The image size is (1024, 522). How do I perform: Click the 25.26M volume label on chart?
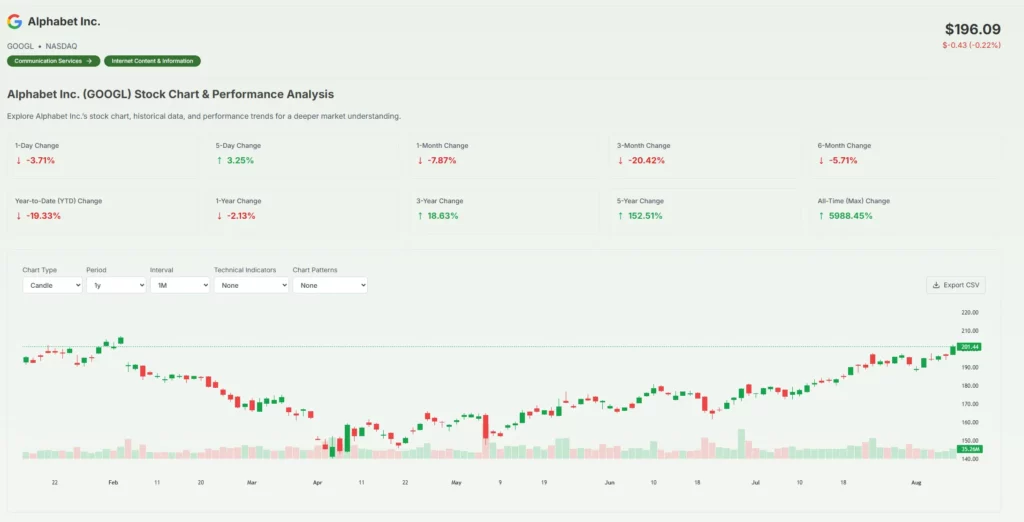(969, 449)
